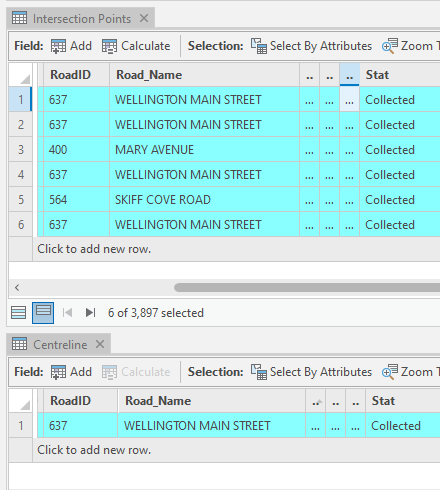
Task: Click Collected status in SKIFF COVE ROAD row
Action: 400,199
